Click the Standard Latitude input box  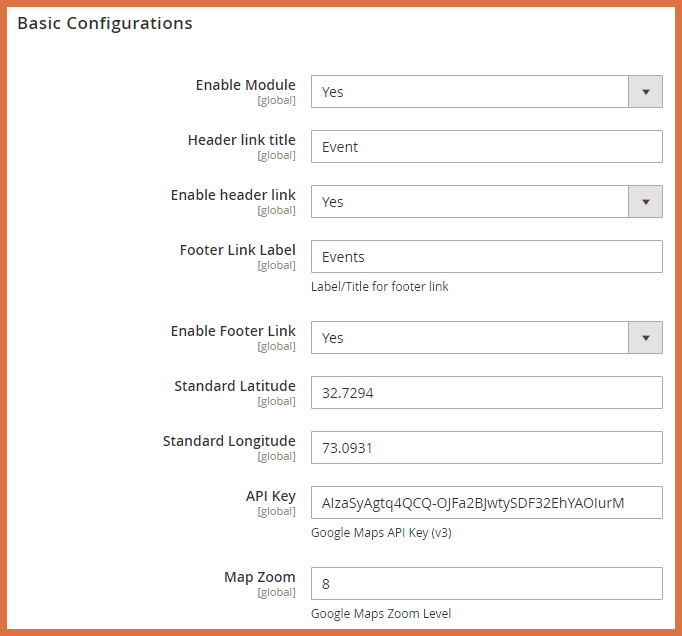[486, 393]
